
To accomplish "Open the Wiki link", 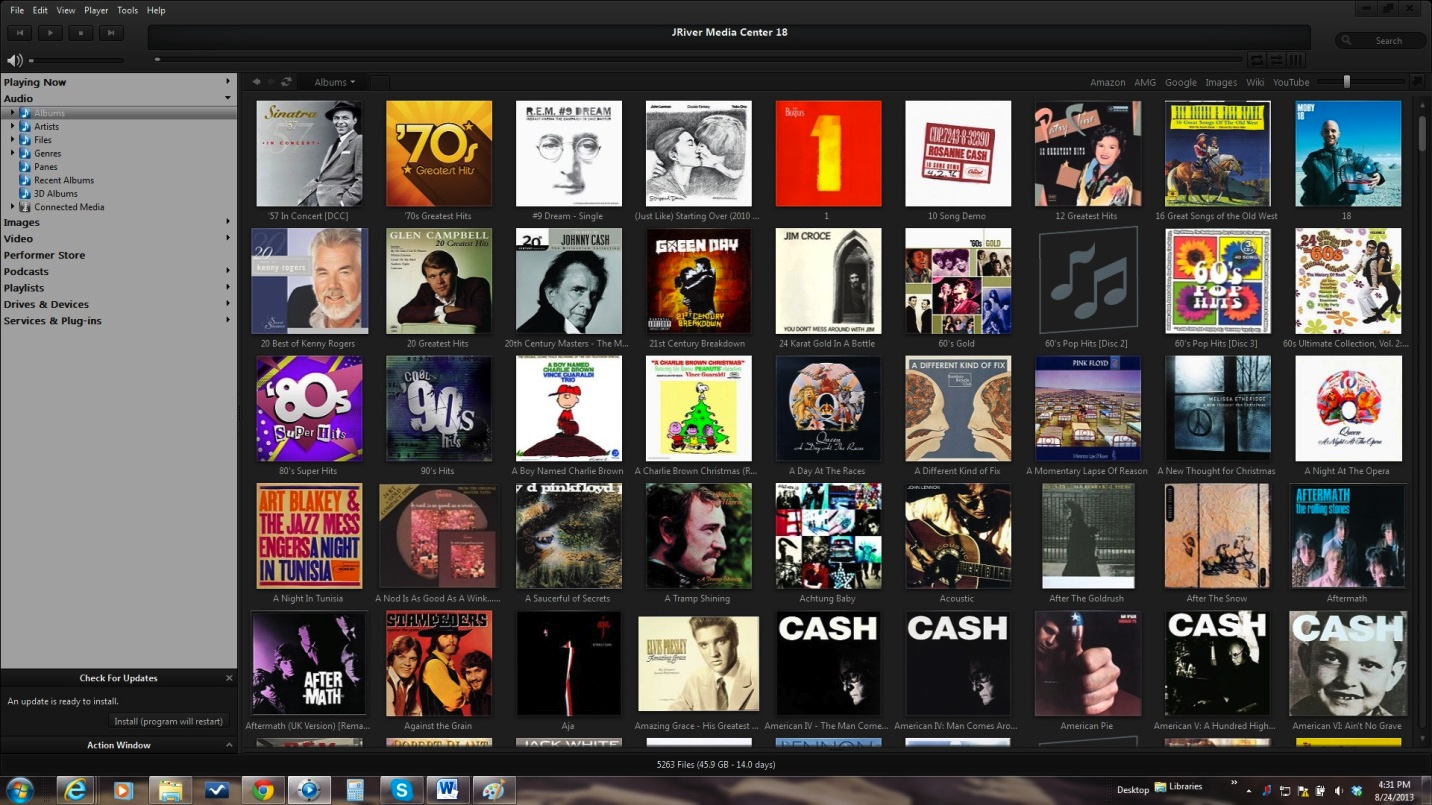I will click(x=1255, y=83).
